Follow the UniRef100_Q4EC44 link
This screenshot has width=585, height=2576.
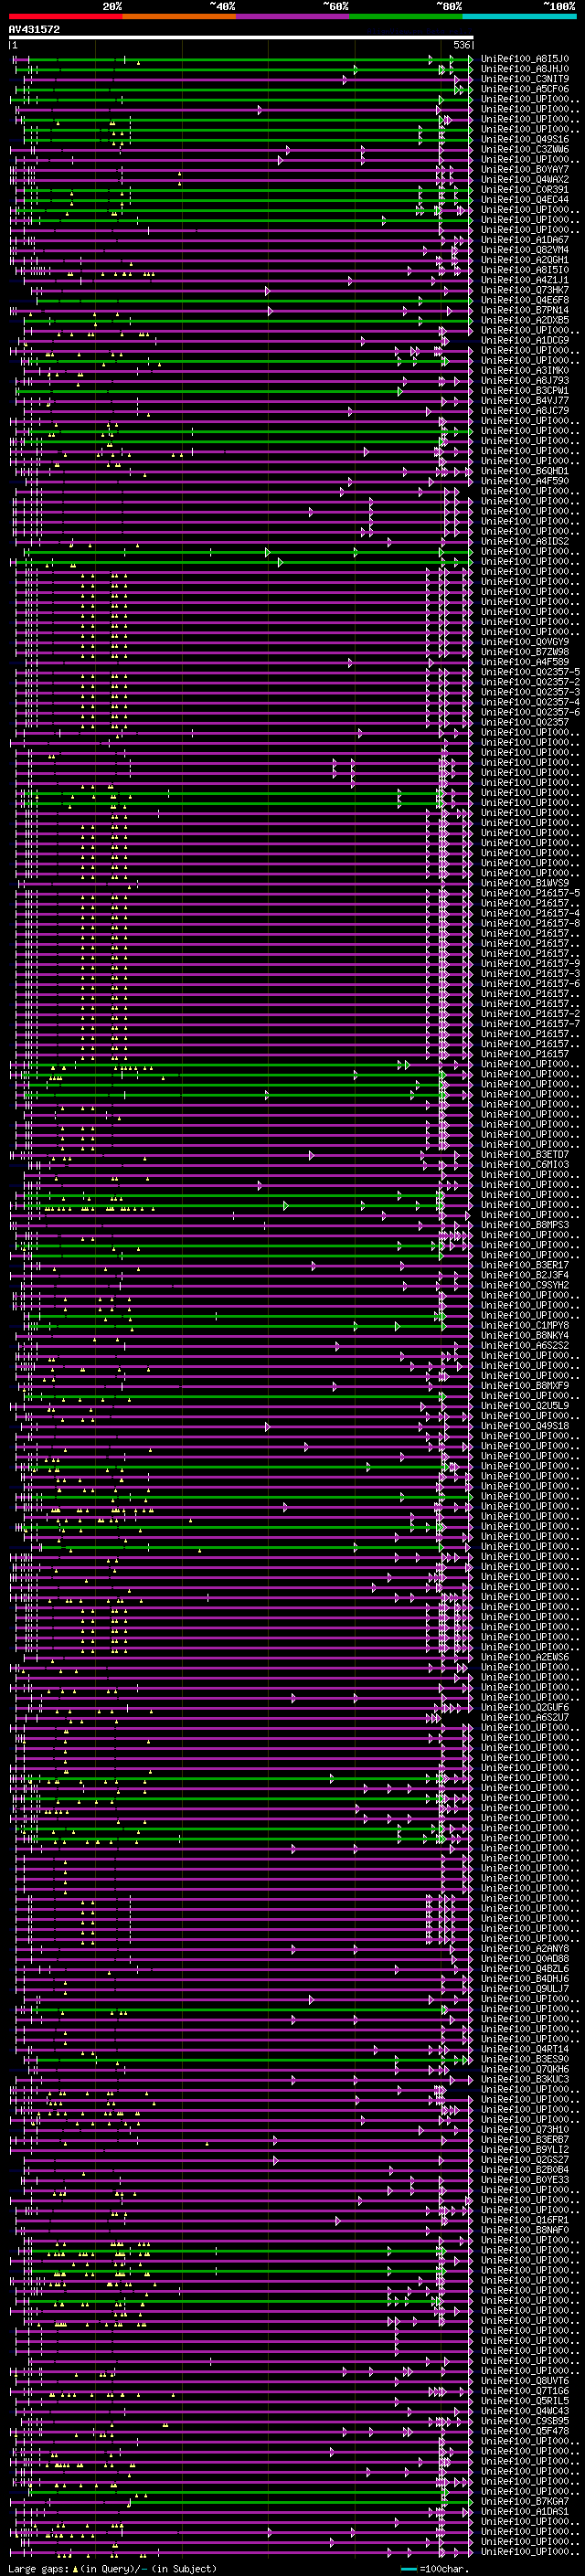point(524,199)
